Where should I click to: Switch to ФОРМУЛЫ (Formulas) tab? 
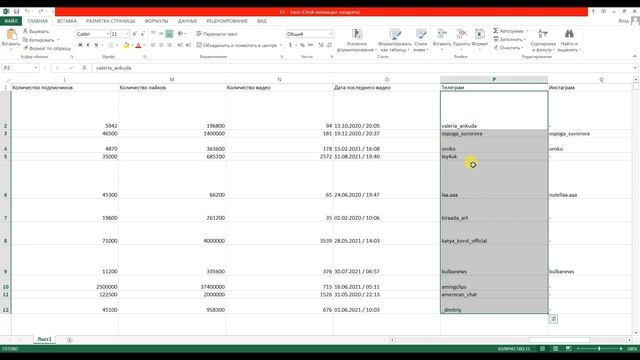point(156,21)
